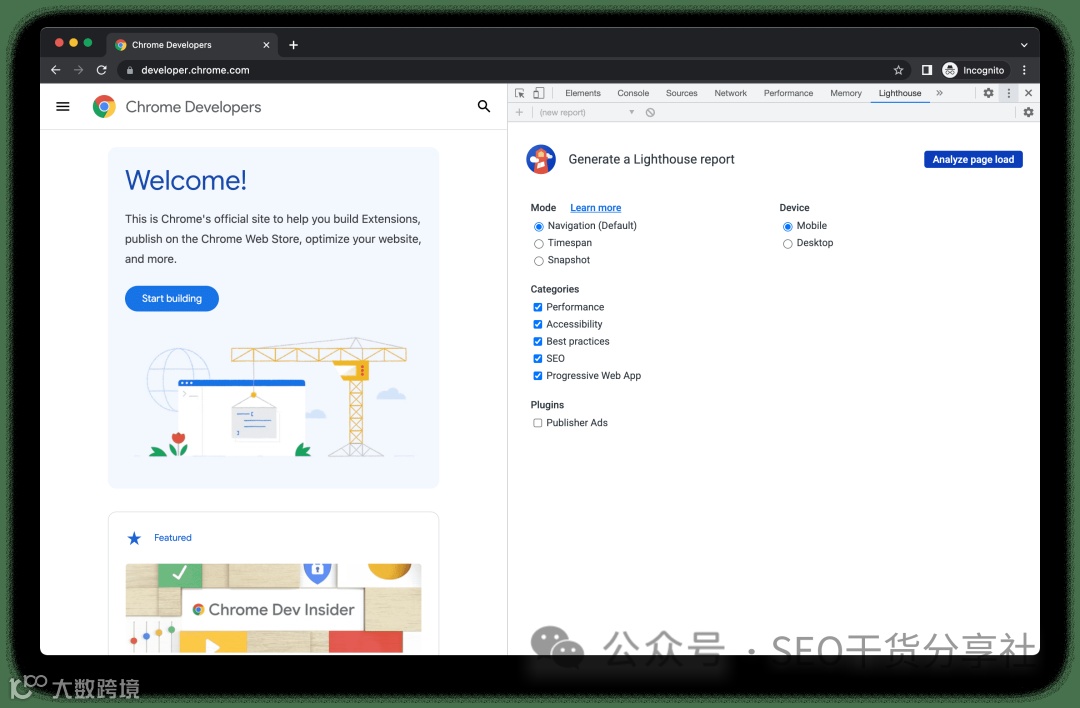
Task: Uncheck the Accessibility category
Action: 538,324
